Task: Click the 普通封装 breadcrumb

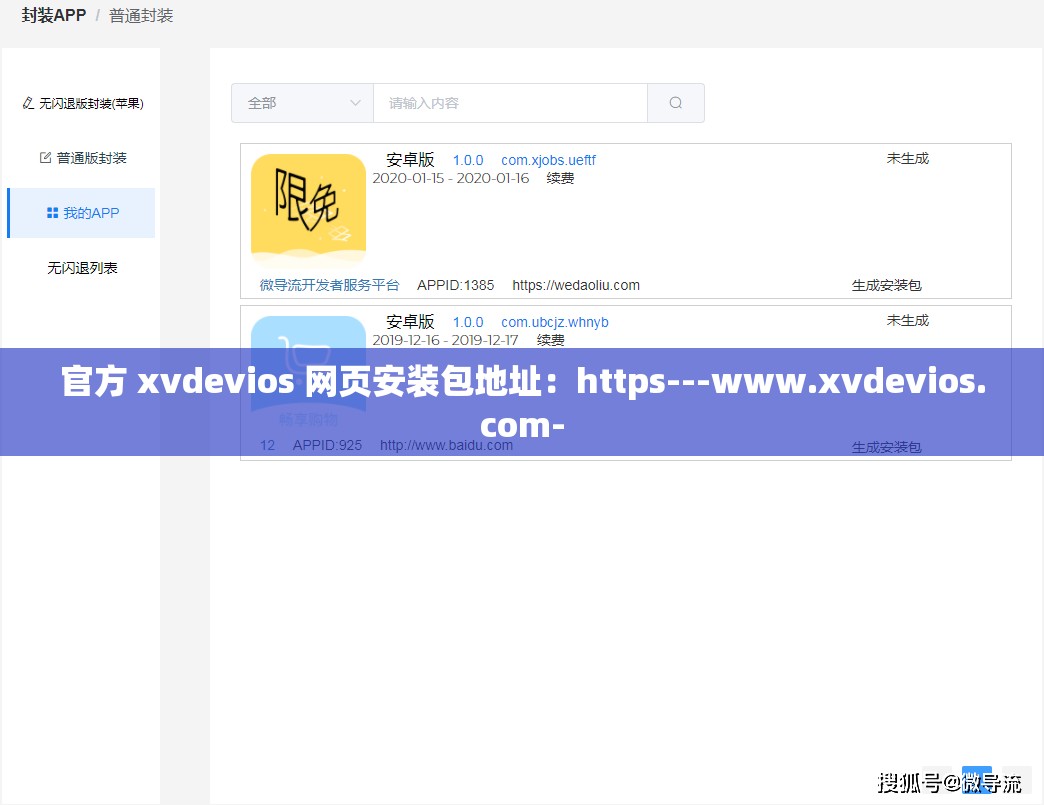Action: 140,15
